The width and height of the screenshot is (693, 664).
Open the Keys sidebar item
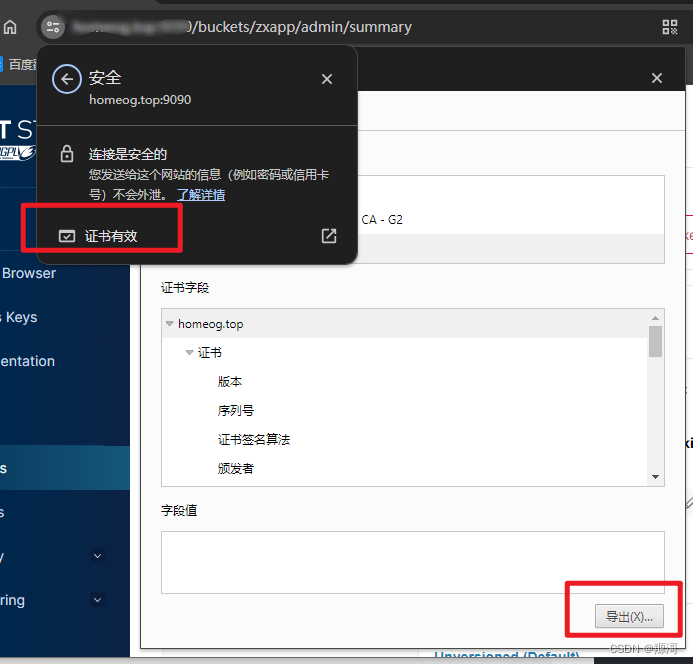[21, 317]
